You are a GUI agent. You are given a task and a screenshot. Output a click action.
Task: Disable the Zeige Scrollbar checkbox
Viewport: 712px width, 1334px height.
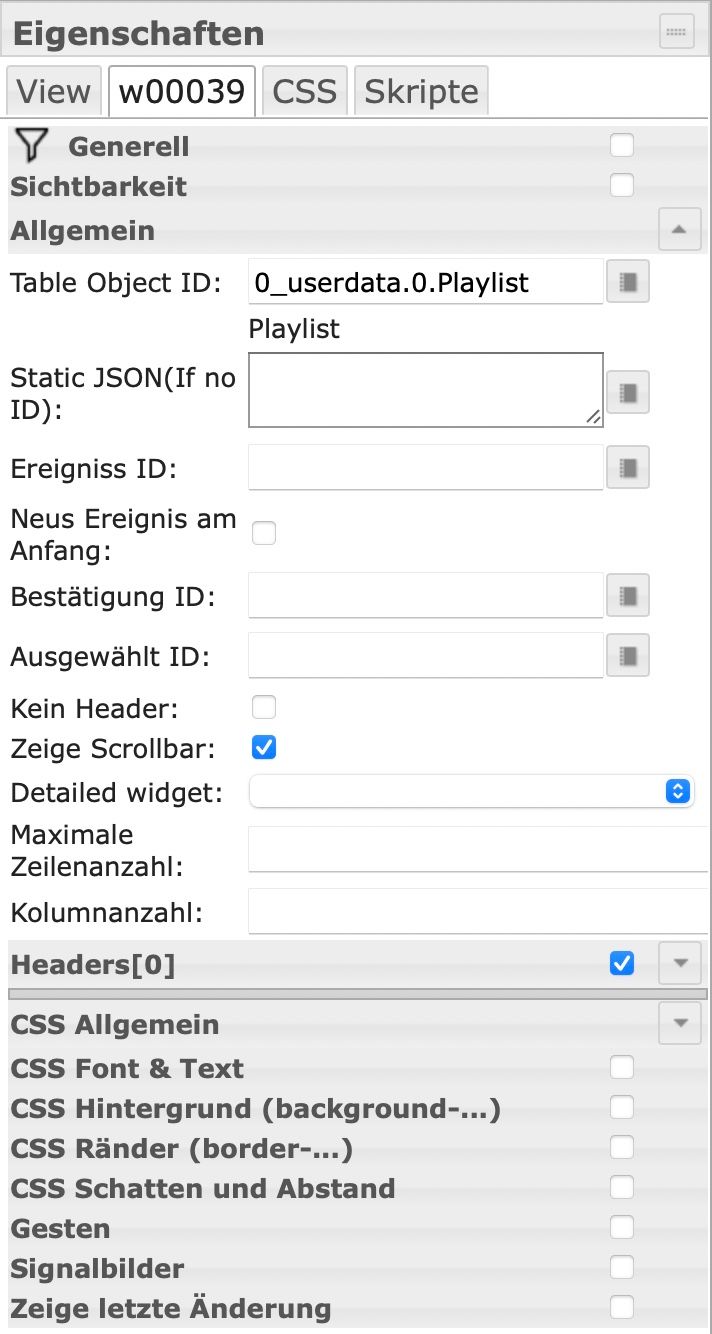(264, 747)
